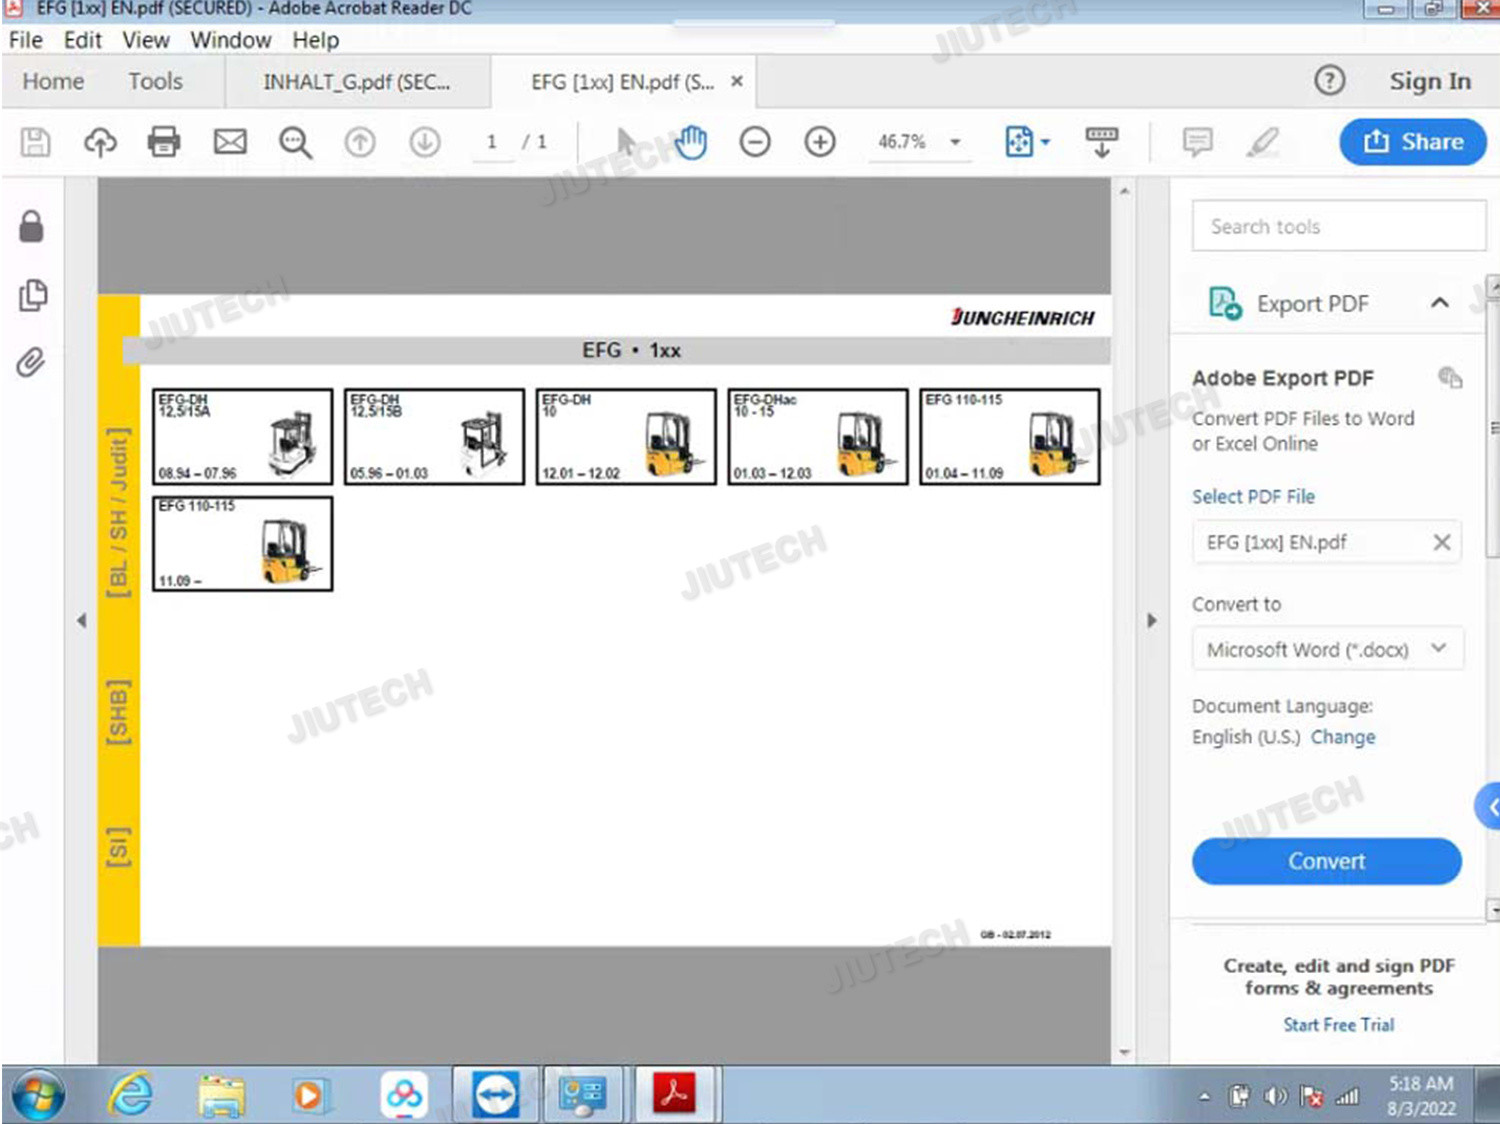Viewport: 1500px width, 1124px height.
Task: Click the volume speaker tray icon
Action: [x=1275, y=1096]
